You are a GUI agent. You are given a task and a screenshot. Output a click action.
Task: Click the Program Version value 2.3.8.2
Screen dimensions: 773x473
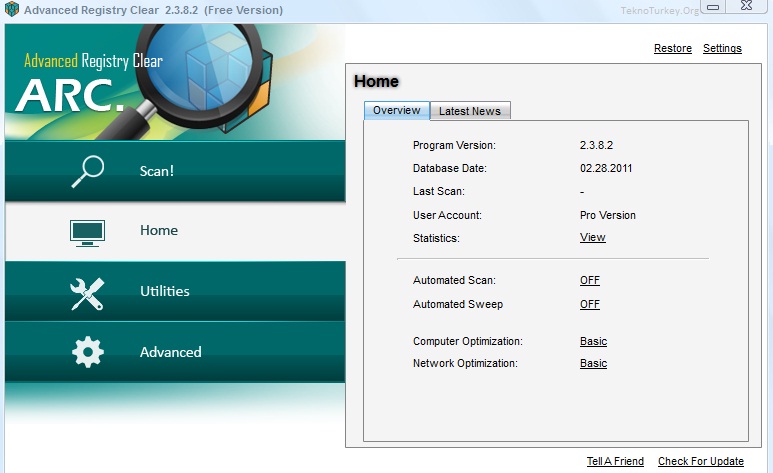click(597, 146)
